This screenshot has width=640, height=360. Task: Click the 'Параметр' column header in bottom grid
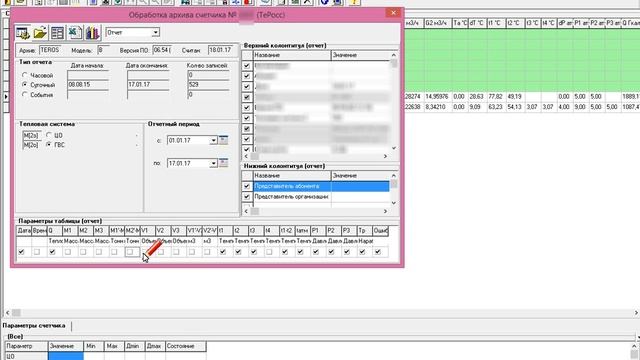click(x=27, y=346)
